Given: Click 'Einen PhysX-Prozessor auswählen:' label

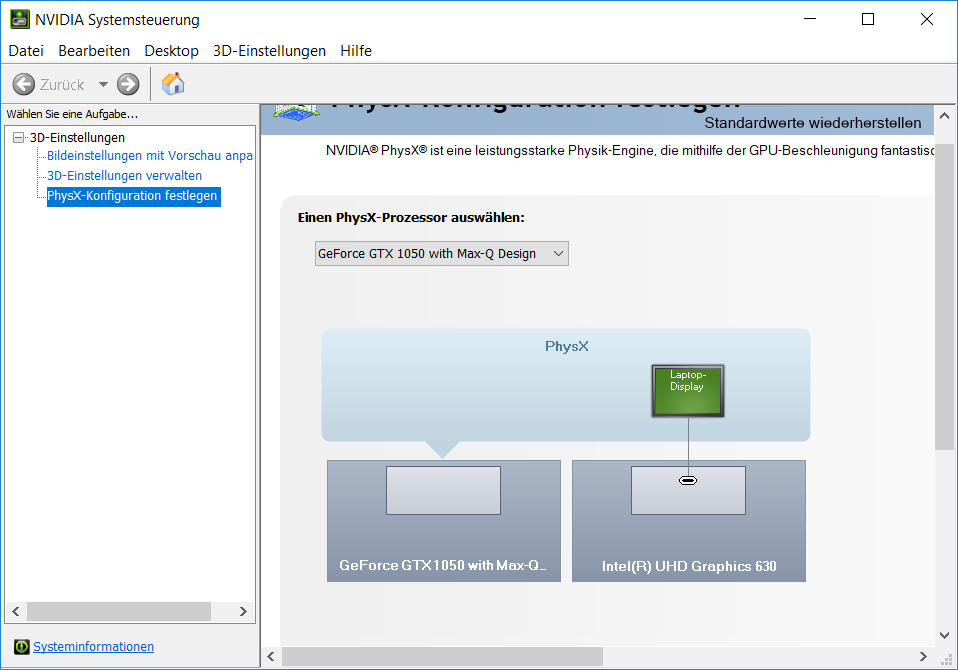Looking at the screenshot, I should click(411, 217).
